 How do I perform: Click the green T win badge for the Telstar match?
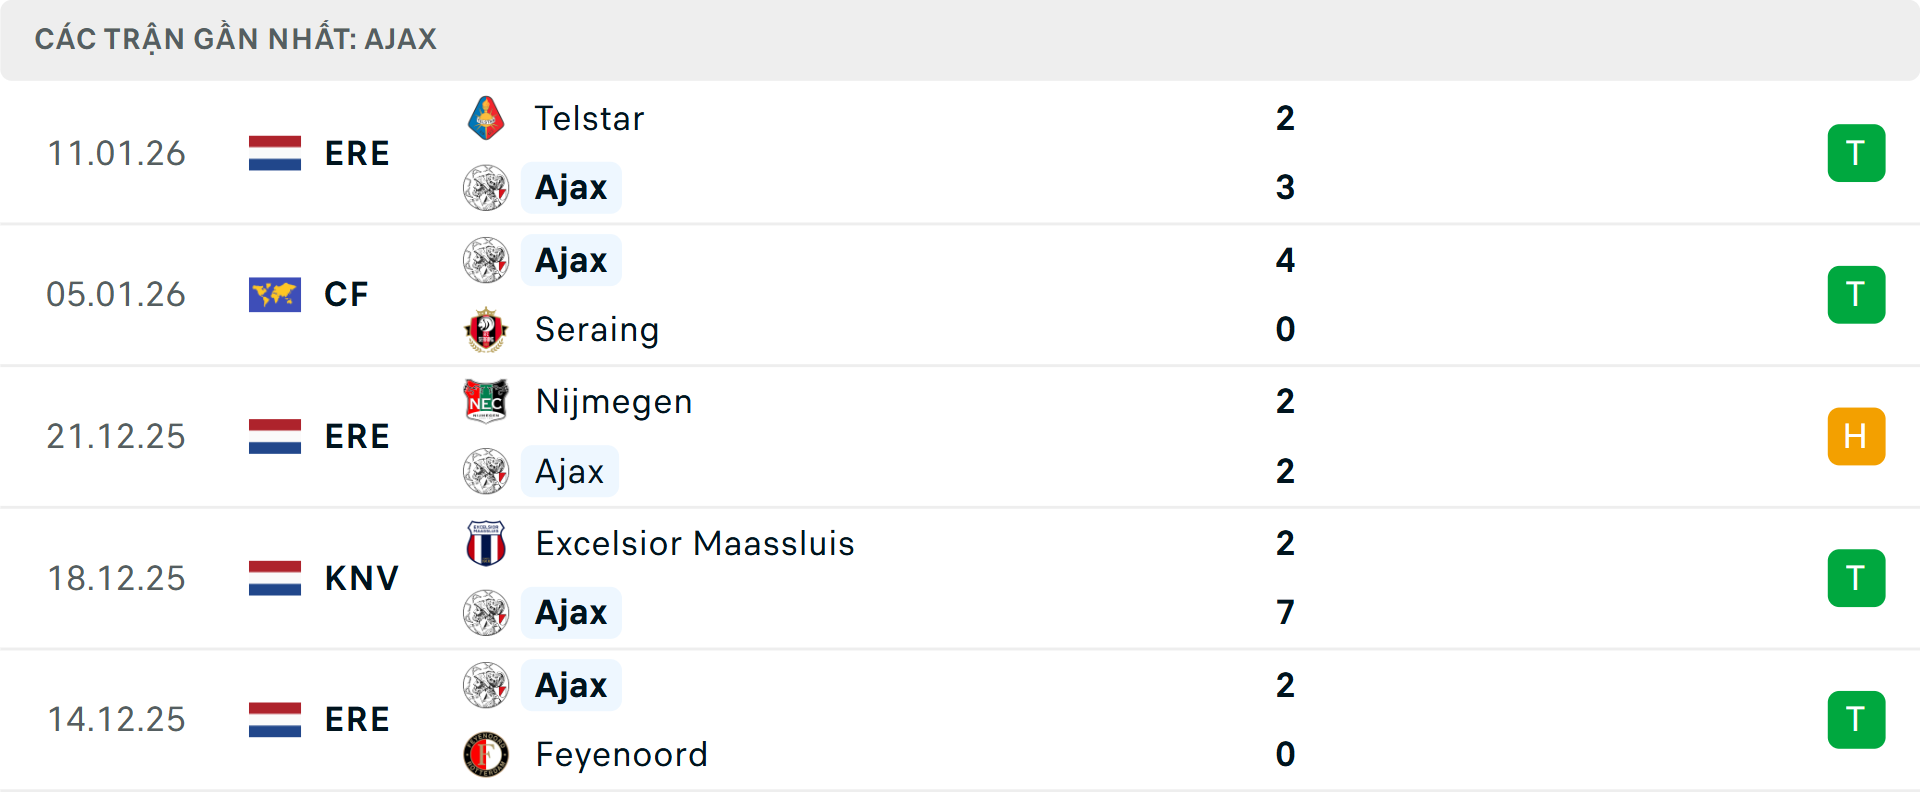tap(1857, 153)
